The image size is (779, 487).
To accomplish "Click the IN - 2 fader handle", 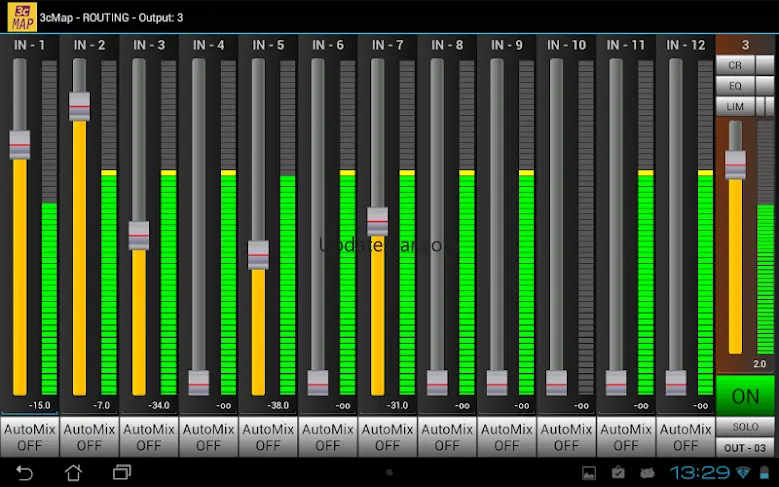I will pyautogui.click(x=79, y=106).
